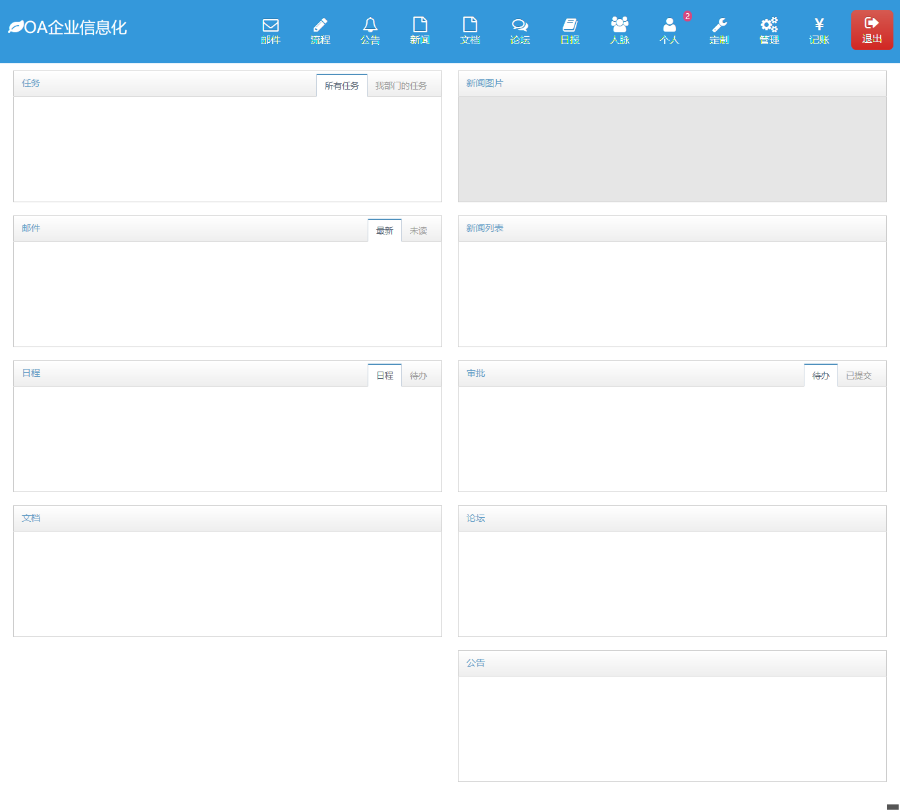The height and width of the screenshot is (811, 900).
Task: Switch to 我部门的任务 tab
Action: [401, 86]
